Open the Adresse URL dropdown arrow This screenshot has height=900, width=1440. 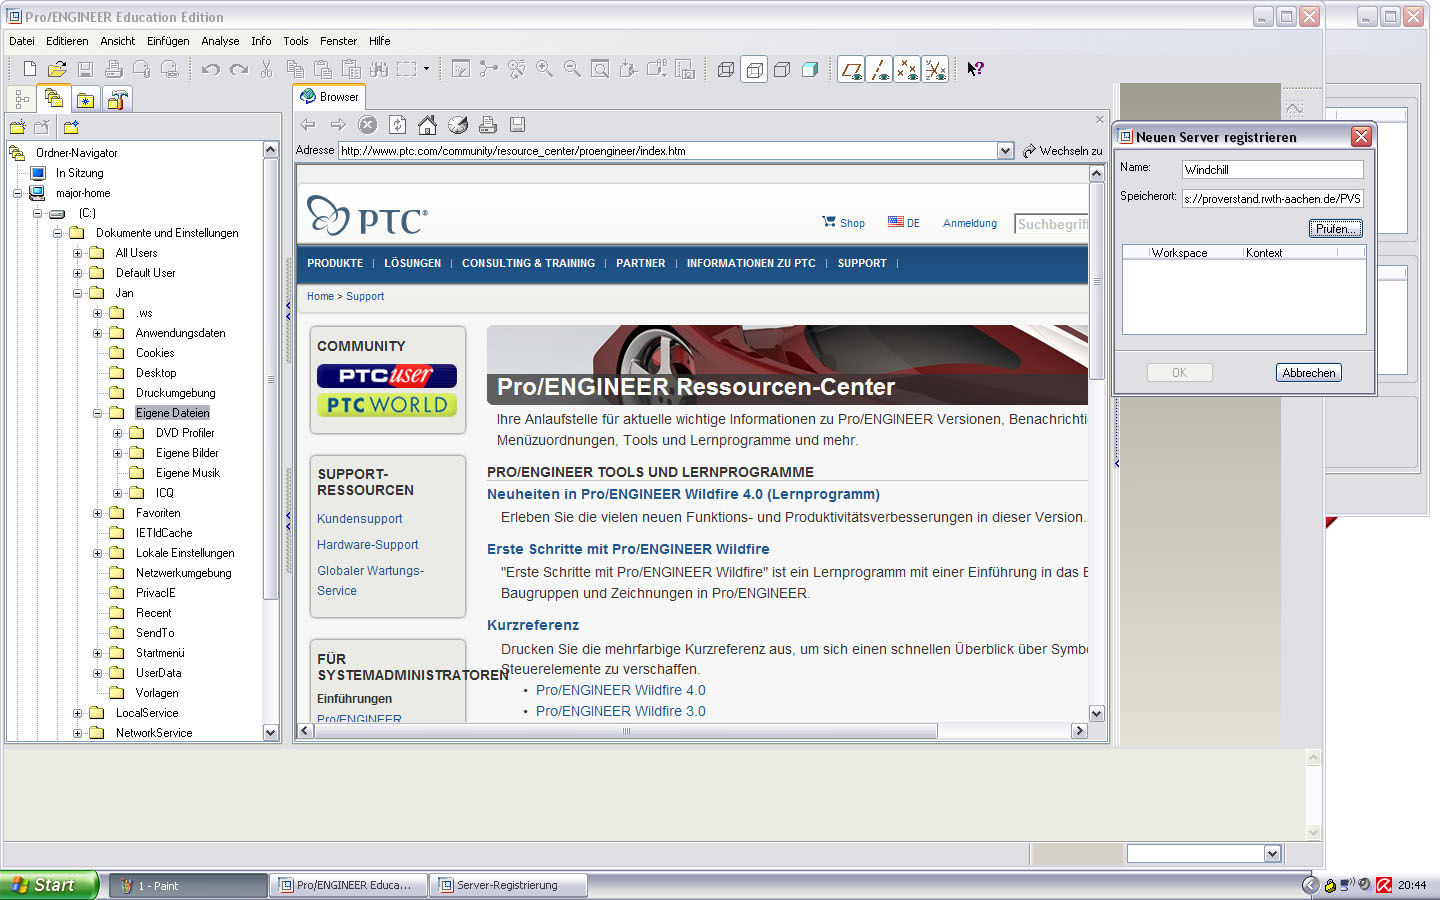point(1005,151)
